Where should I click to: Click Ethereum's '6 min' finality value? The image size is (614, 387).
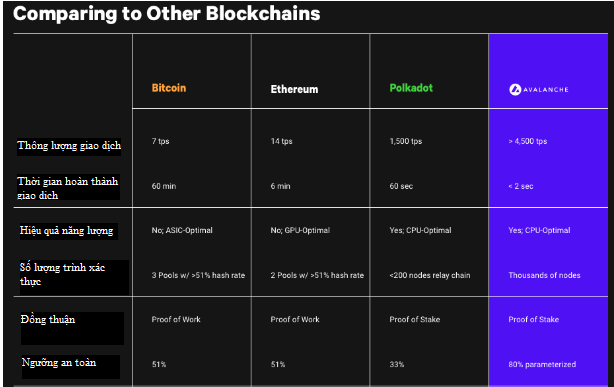click(x=280, y=186)
